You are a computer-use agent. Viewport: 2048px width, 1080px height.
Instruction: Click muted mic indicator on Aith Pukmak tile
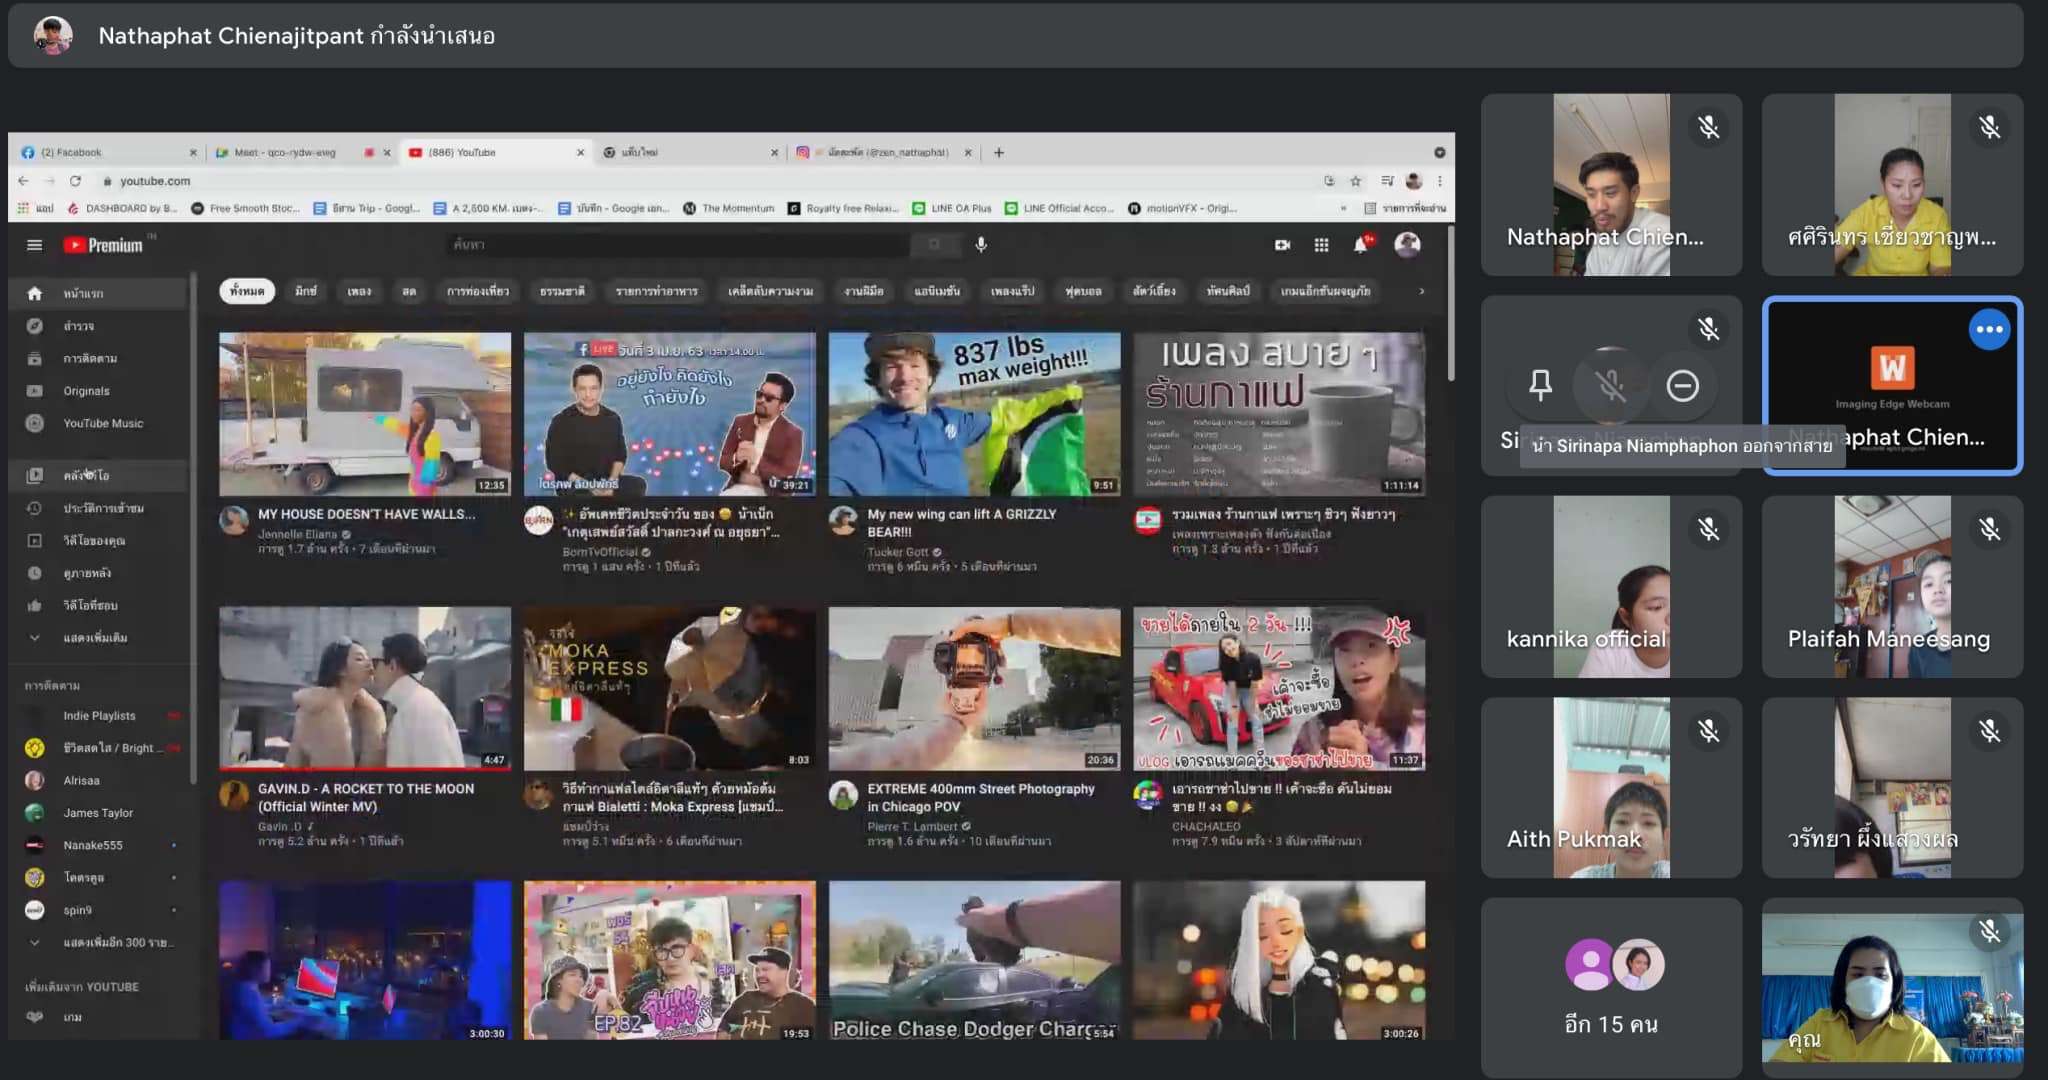[x=1708, y=731]
